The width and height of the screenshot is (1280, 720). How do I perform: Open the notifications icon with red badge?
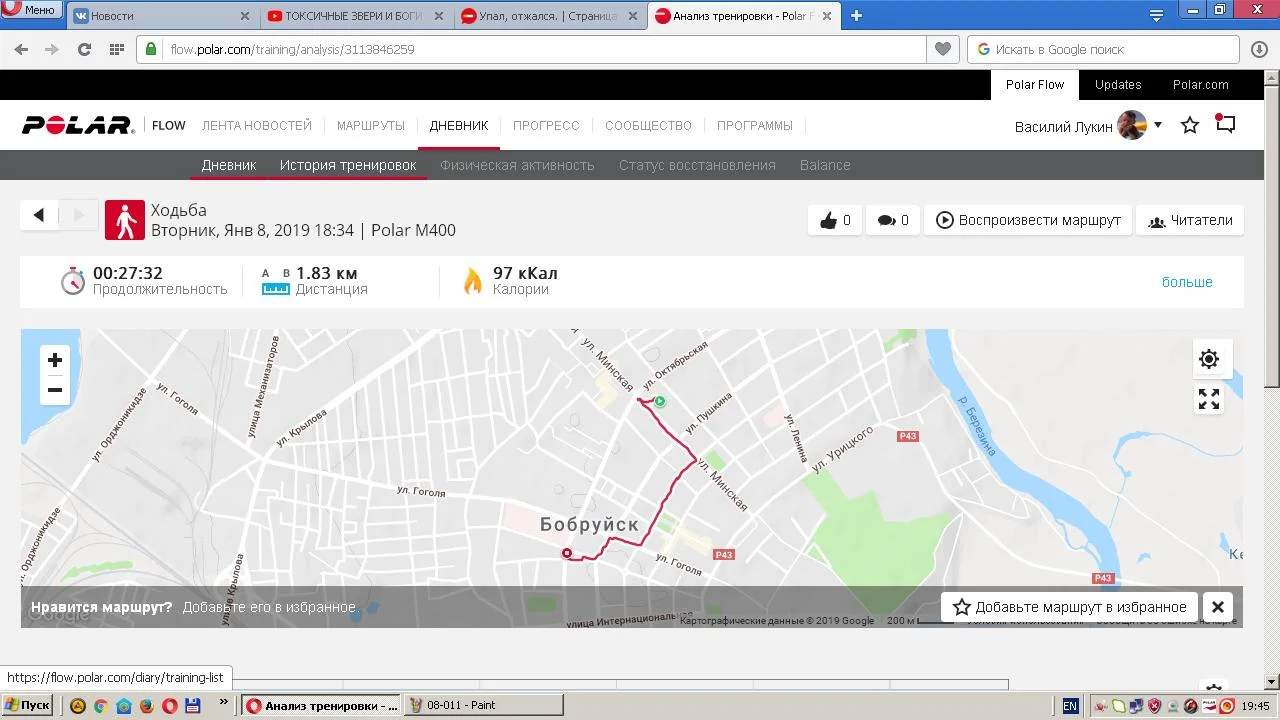point(1226,124)
